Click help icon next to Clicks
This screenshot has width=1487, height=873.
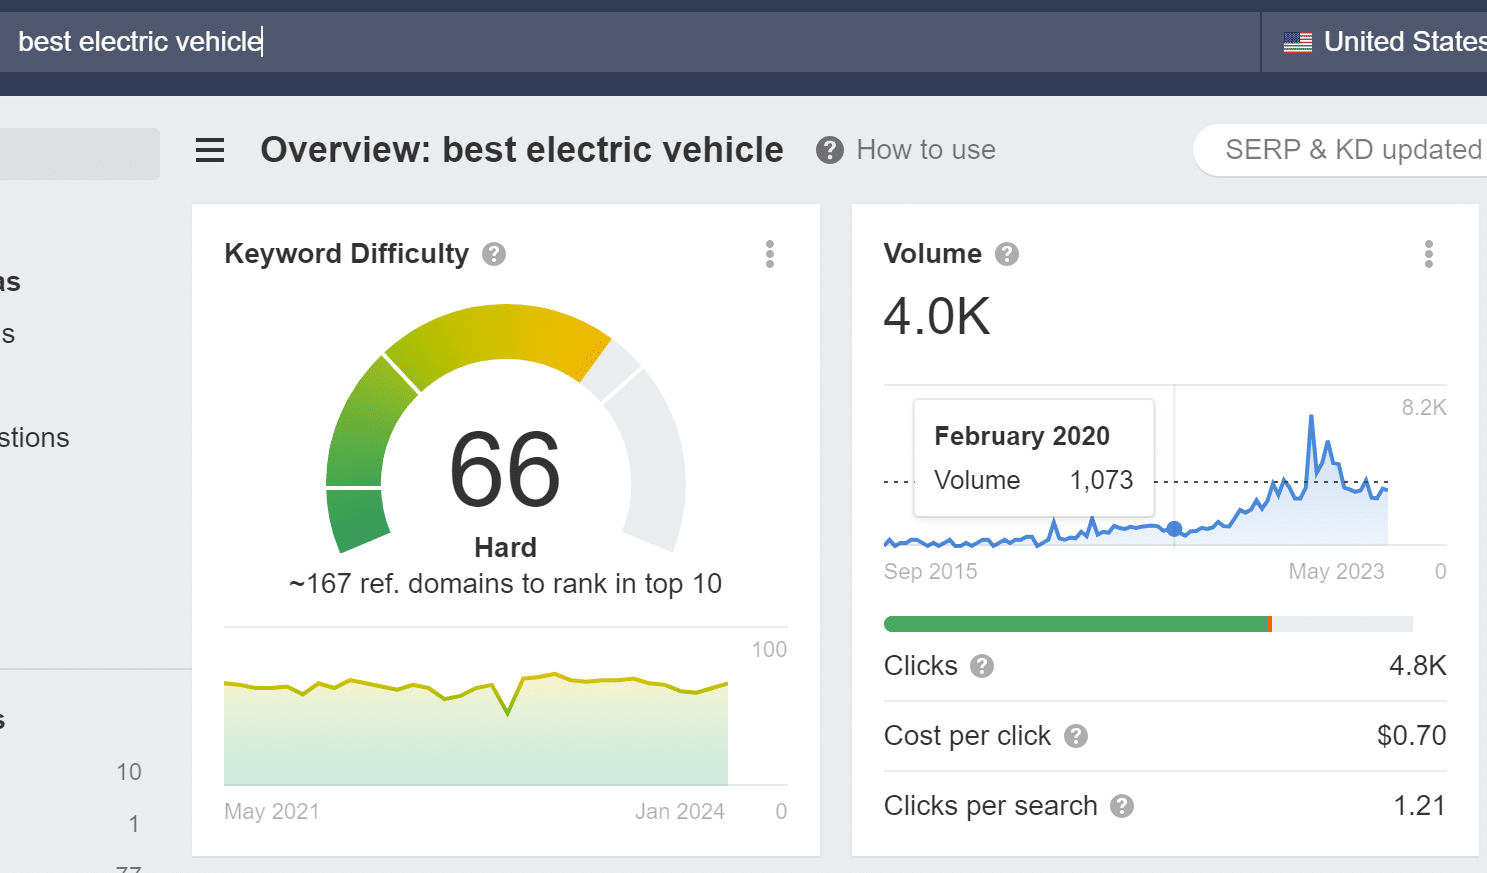coord(982,666)
